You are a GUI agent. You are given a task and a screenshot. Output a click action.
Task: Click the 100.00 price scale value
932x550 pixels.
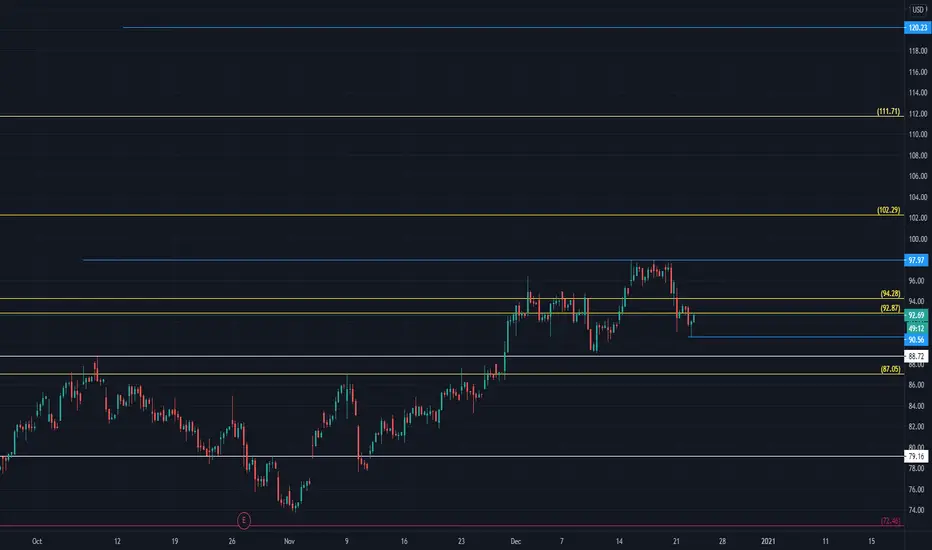[917, 240]
